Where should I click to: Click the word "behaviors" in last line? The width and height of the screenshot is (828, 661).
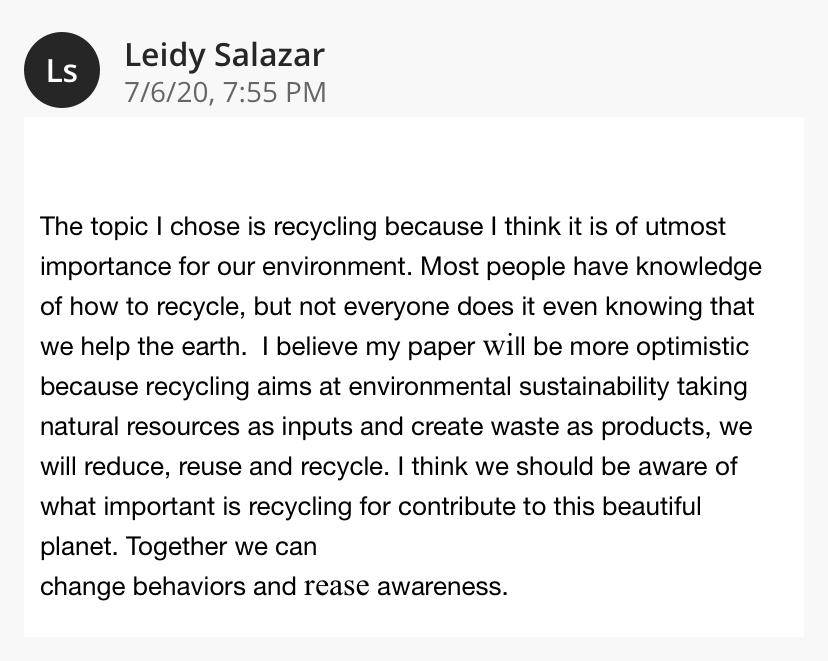click(x=189, y=588)
